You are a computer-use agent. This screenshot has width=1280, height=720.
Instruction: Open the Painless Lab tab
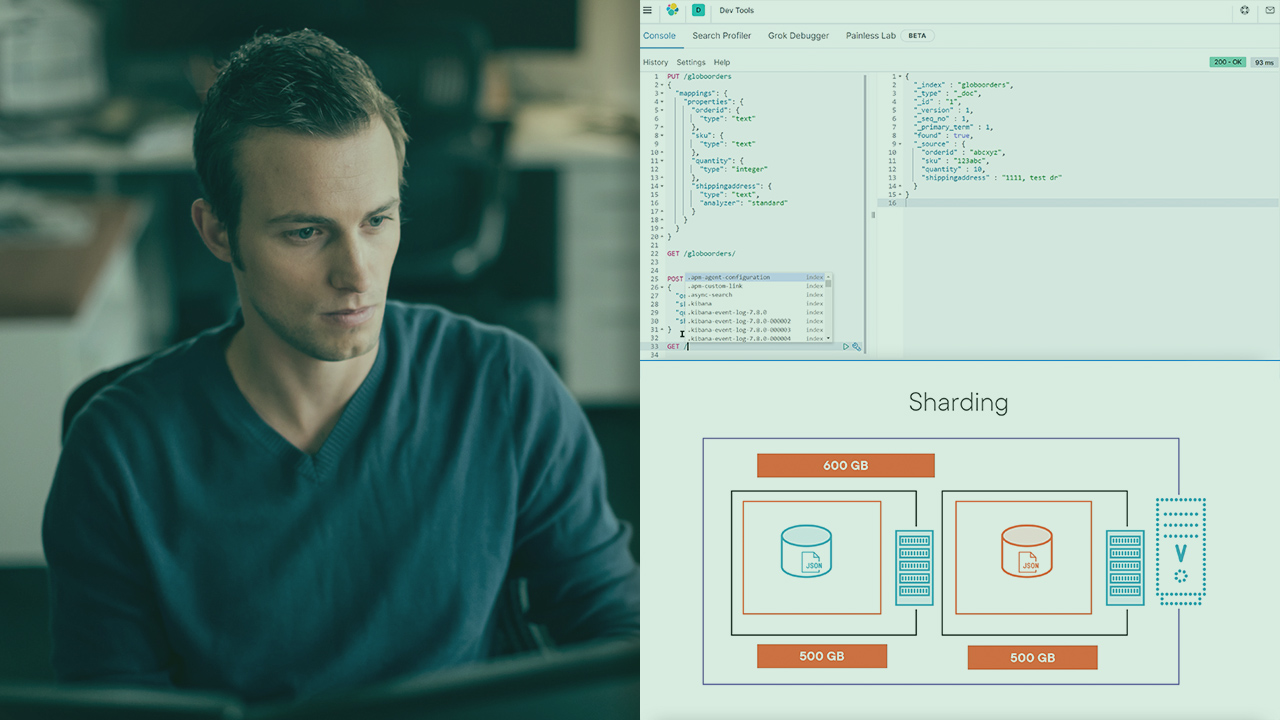coord(870,36)
